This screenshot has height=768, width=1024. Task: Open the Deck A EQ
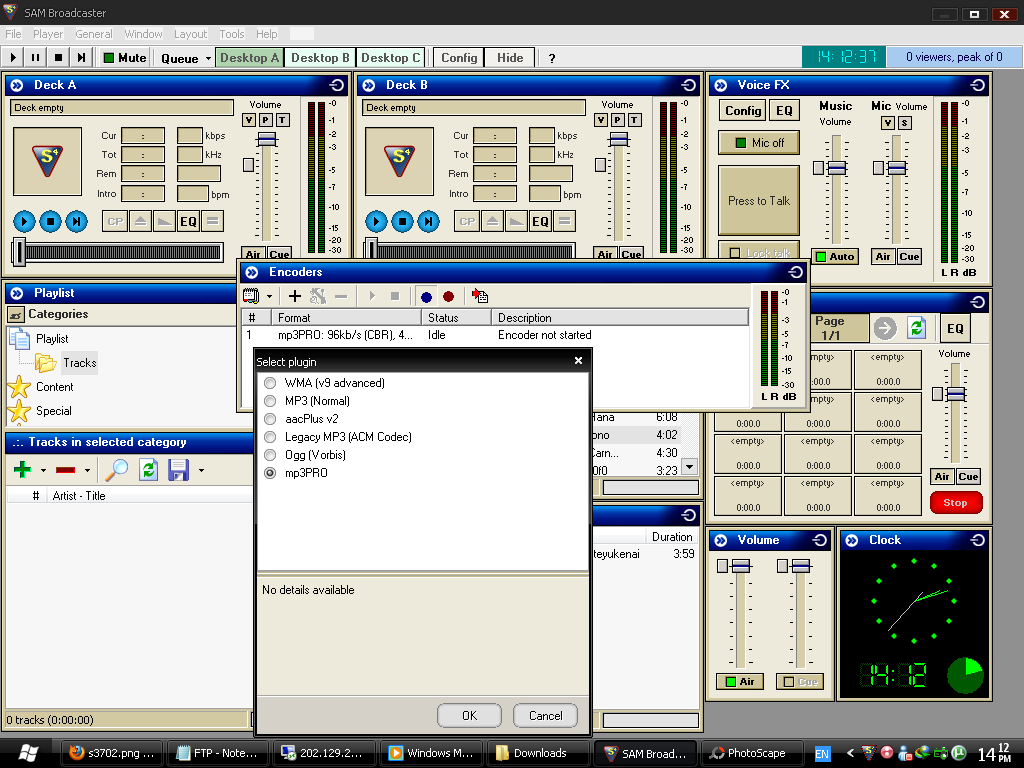[188, 221]
